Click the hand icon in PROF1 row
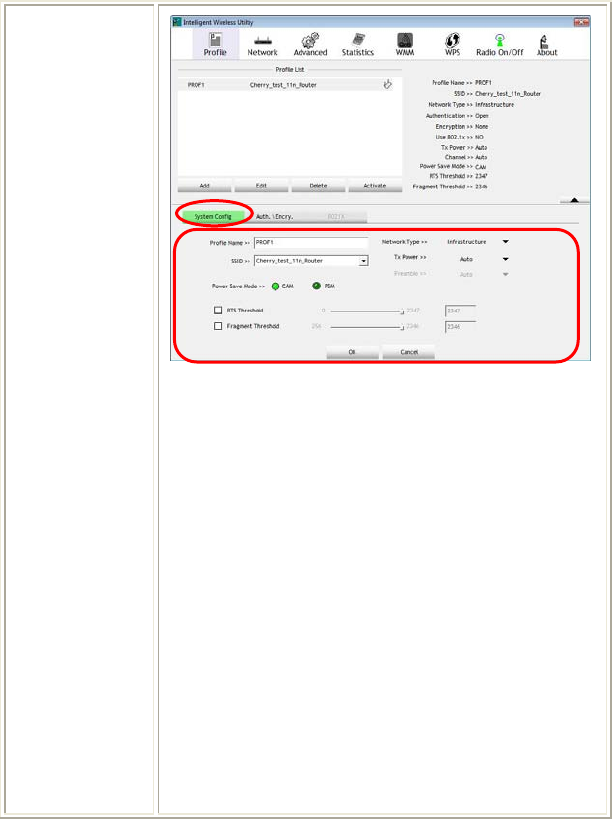This screenshot has width=612, height=819. pyautogui.click(x=387, y=84)
